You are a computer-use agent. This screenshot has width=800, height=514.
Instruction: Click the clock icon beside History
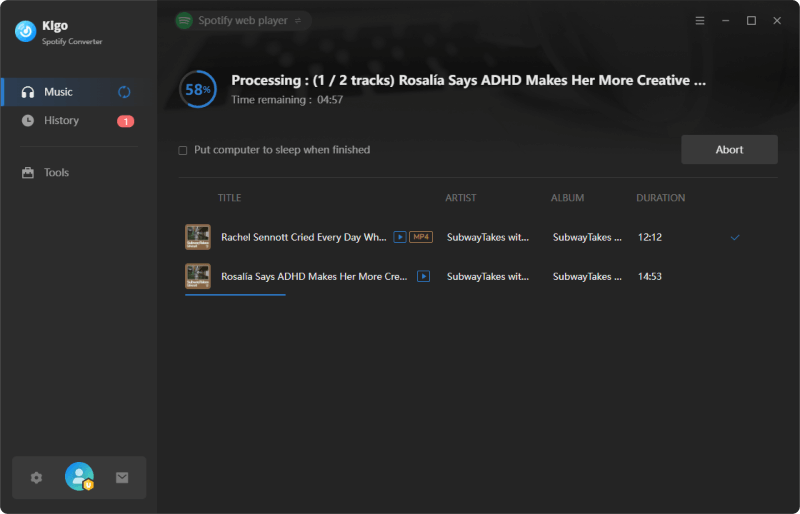[28, 120]
